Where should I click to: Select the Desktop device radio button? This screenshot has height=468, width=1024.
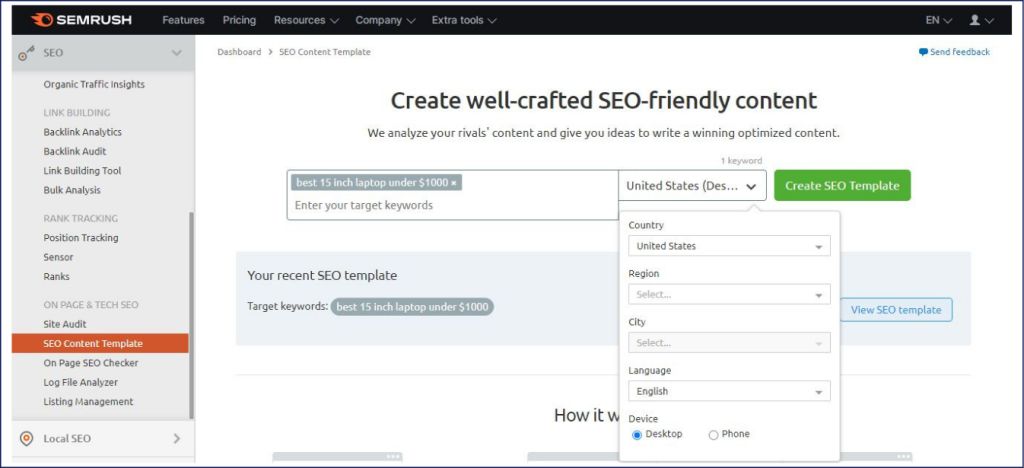(x=637, y=435)
